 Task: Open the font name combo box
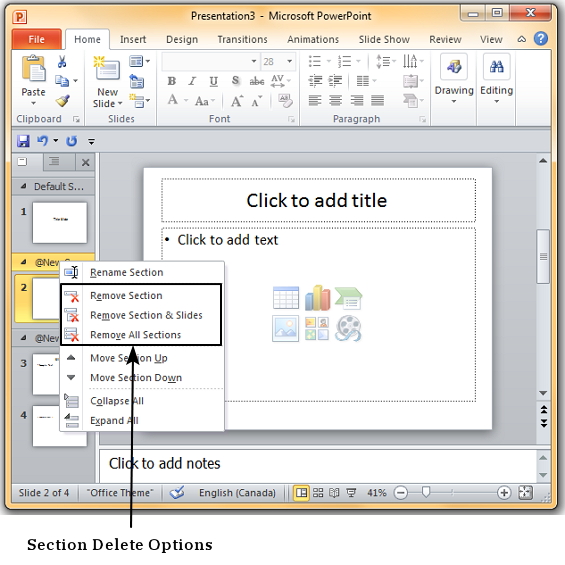210,61
